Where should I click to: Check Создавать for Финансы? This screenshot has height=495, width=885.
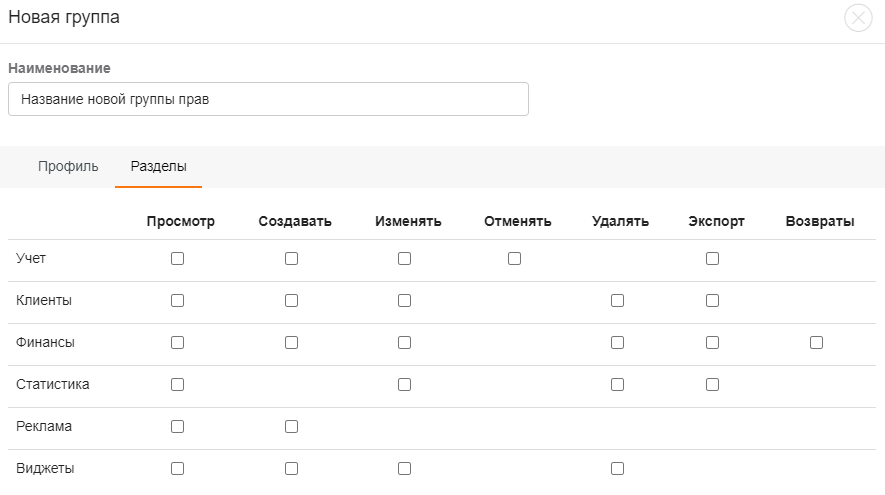(x=291, y=343)
